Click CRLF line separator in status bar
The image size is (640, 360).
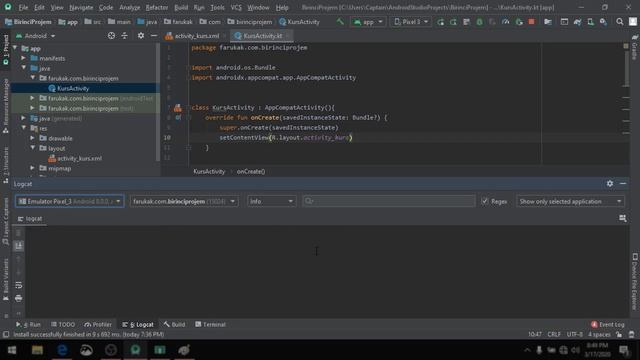(554, 335)
